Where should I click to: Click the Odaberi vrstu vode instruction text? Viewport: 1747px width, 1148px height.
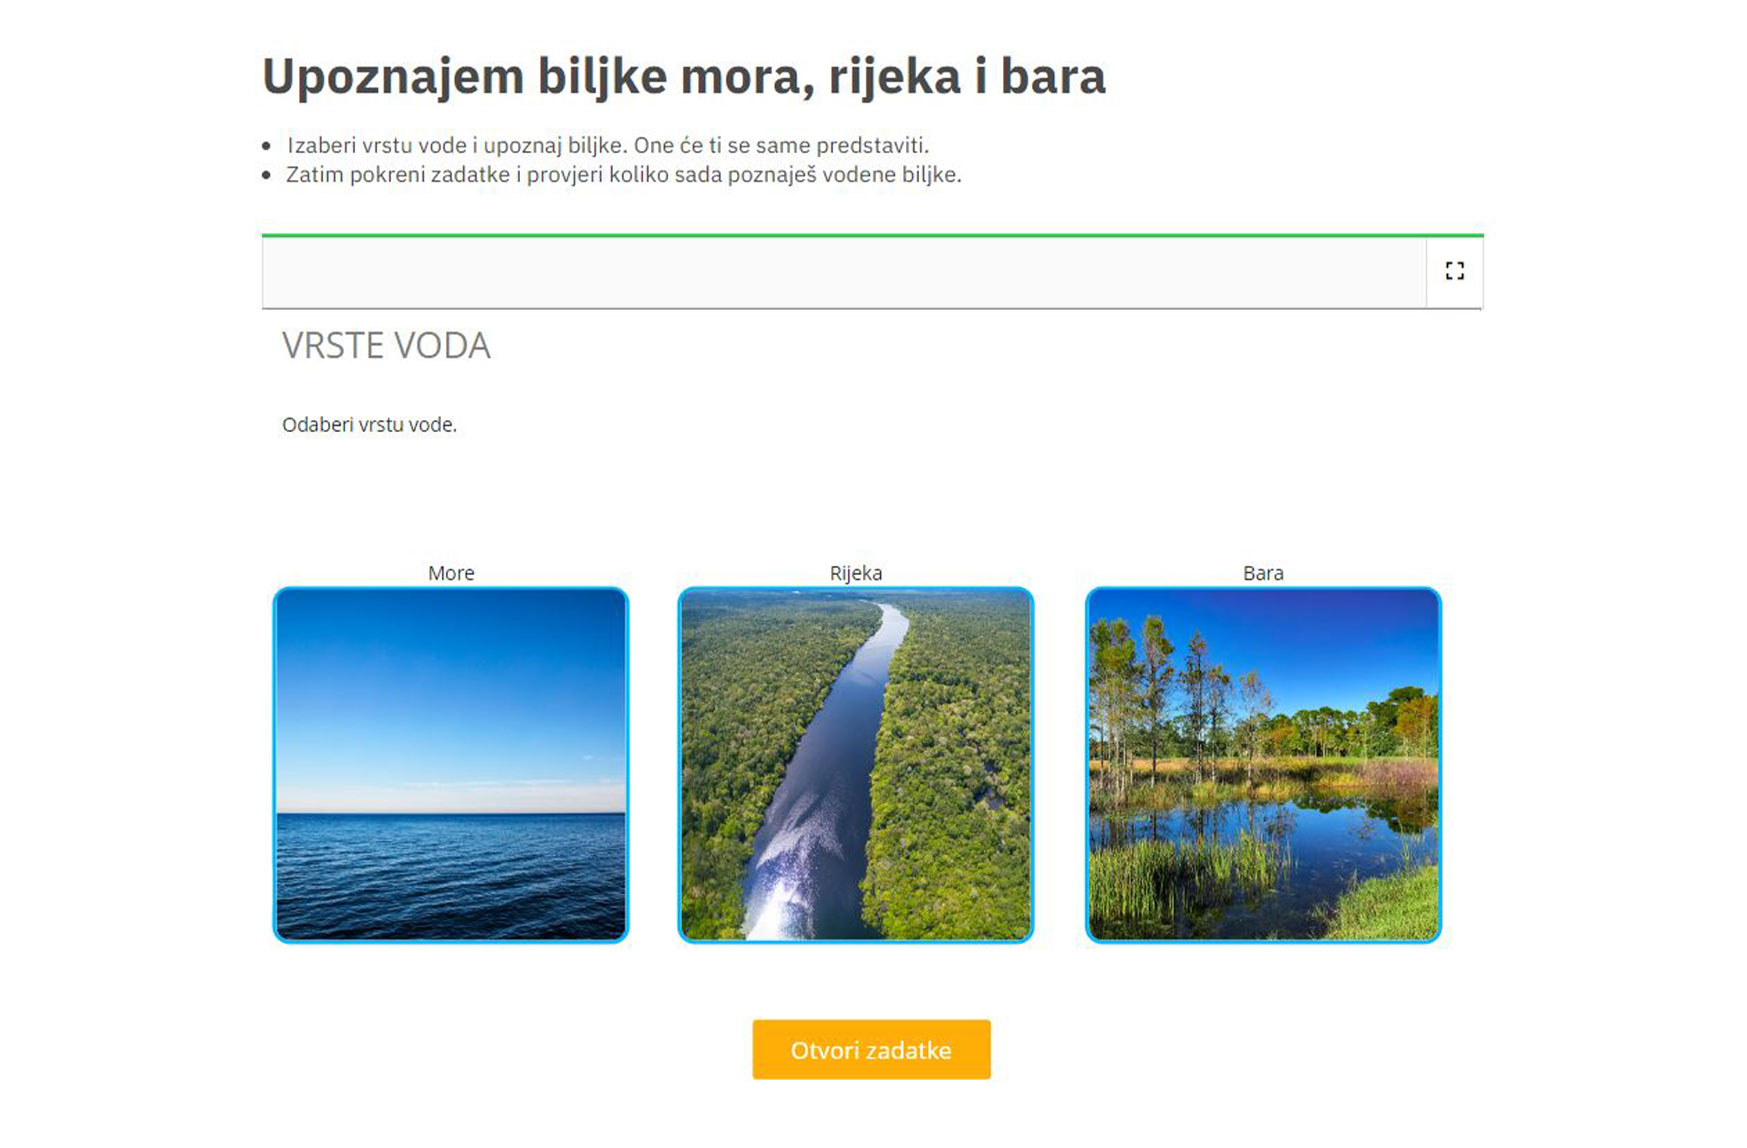[x=369, y=424]
